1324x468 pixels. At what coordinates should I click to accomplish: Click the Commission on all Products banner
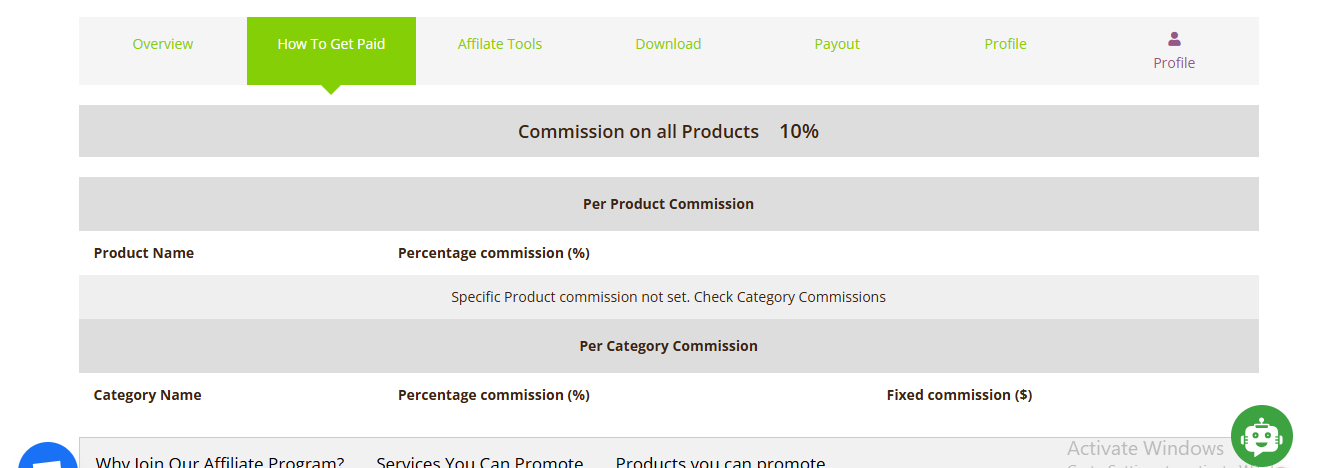pyautogui.click(x=668, y=131)
